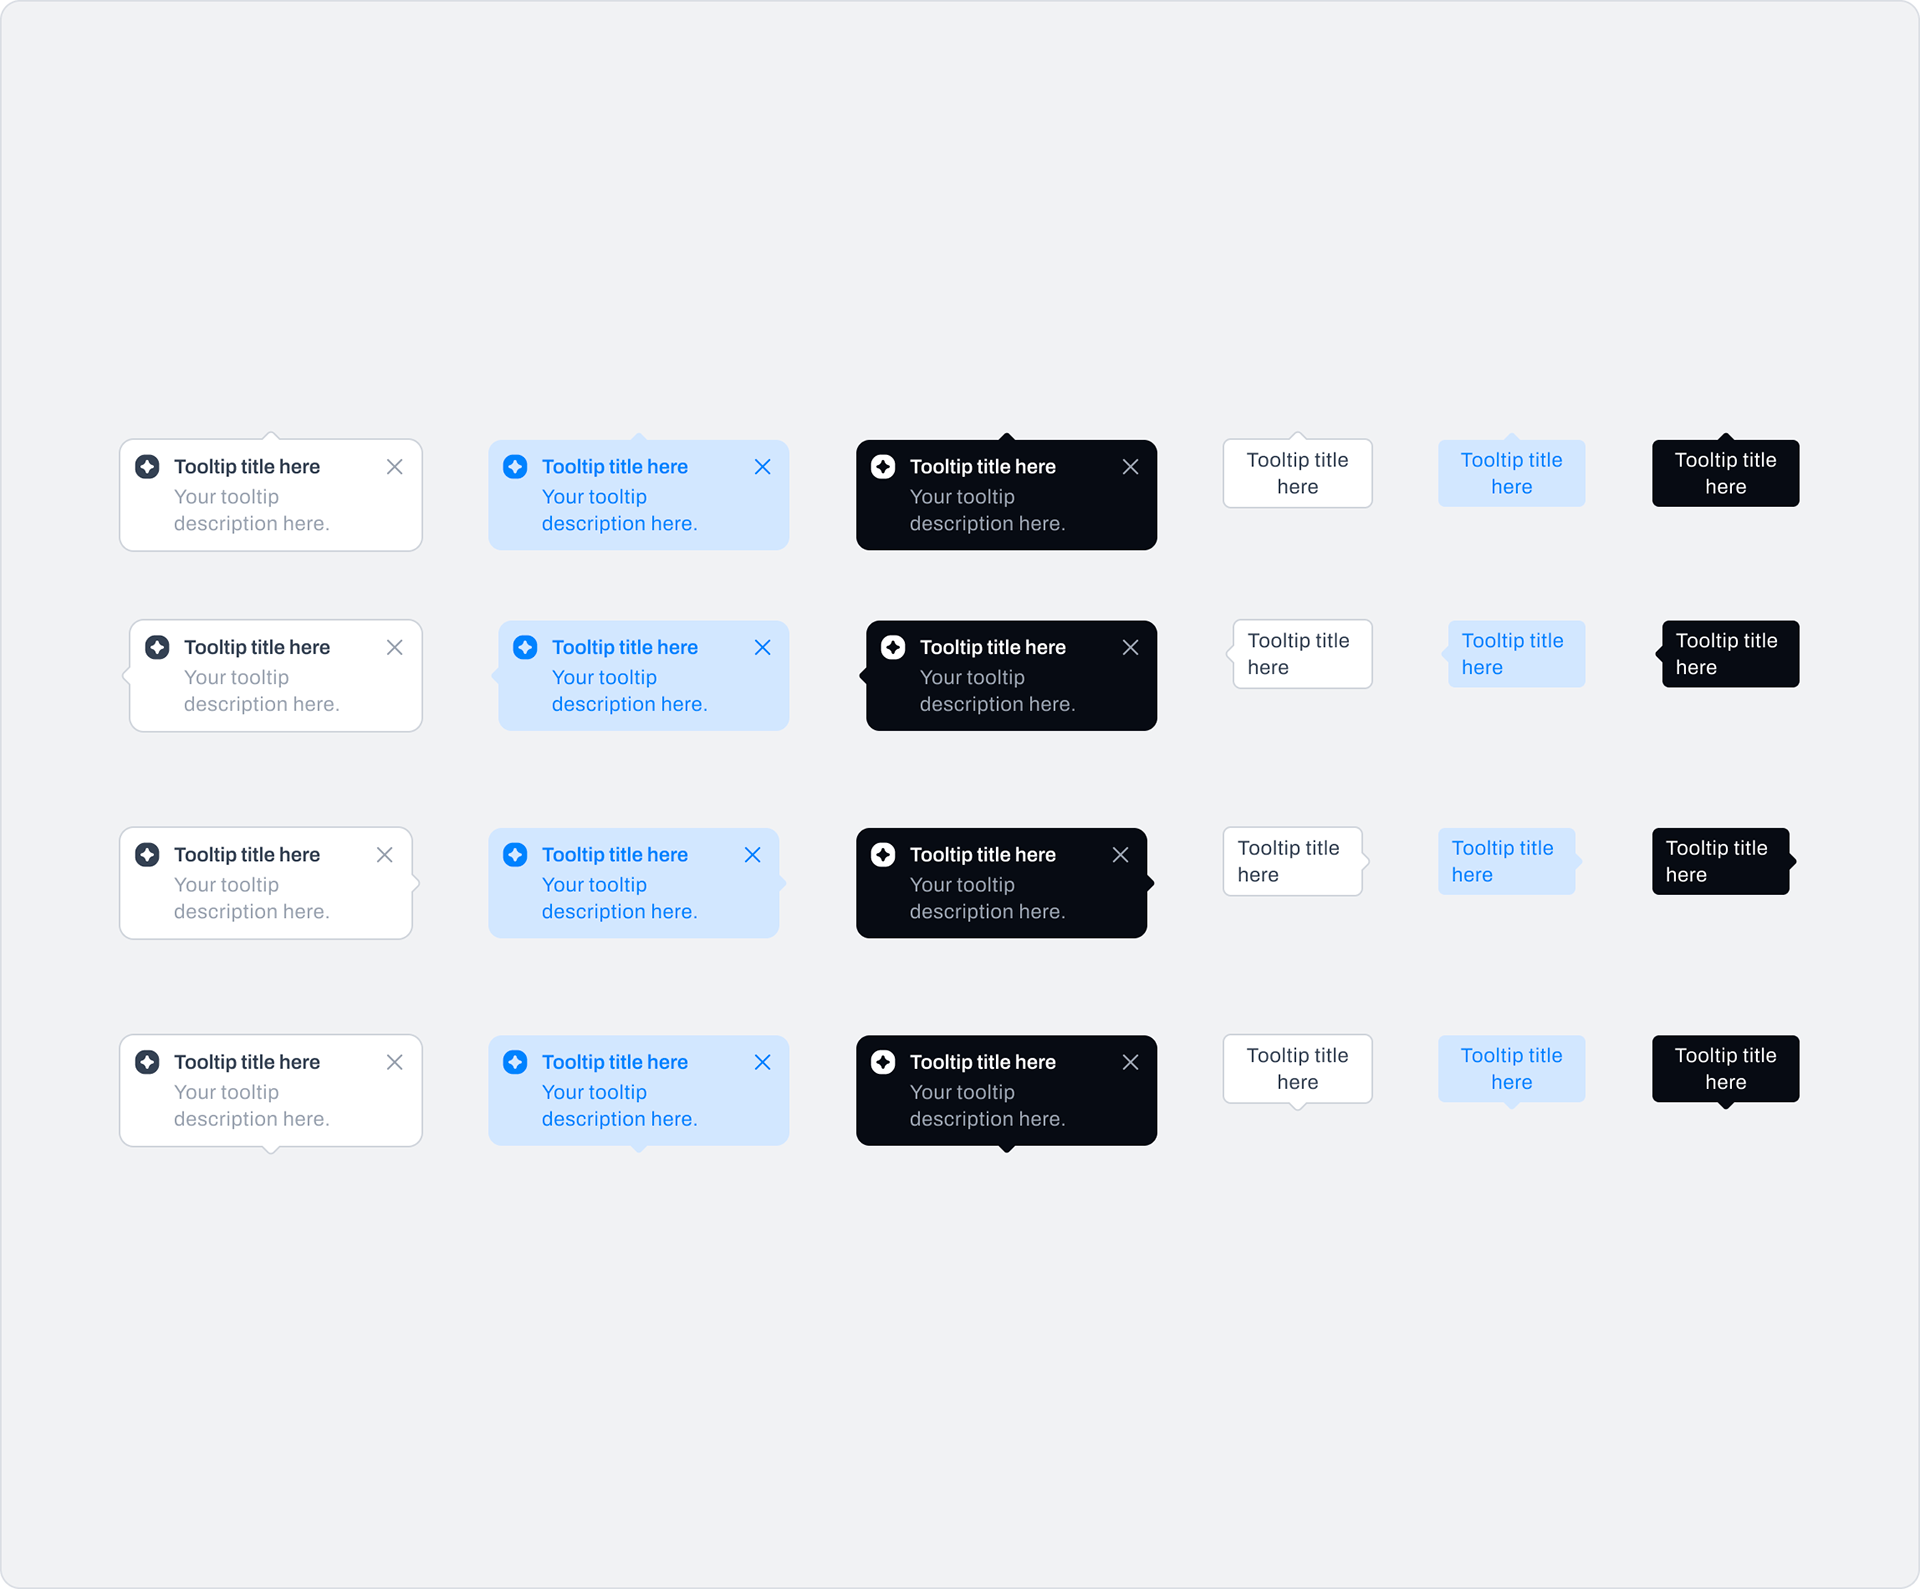Dismiss the blue tooltip with left arrow
The width and height of the screenshot is (1920, 1589).
pyautogui.click(x=763, y=648)
